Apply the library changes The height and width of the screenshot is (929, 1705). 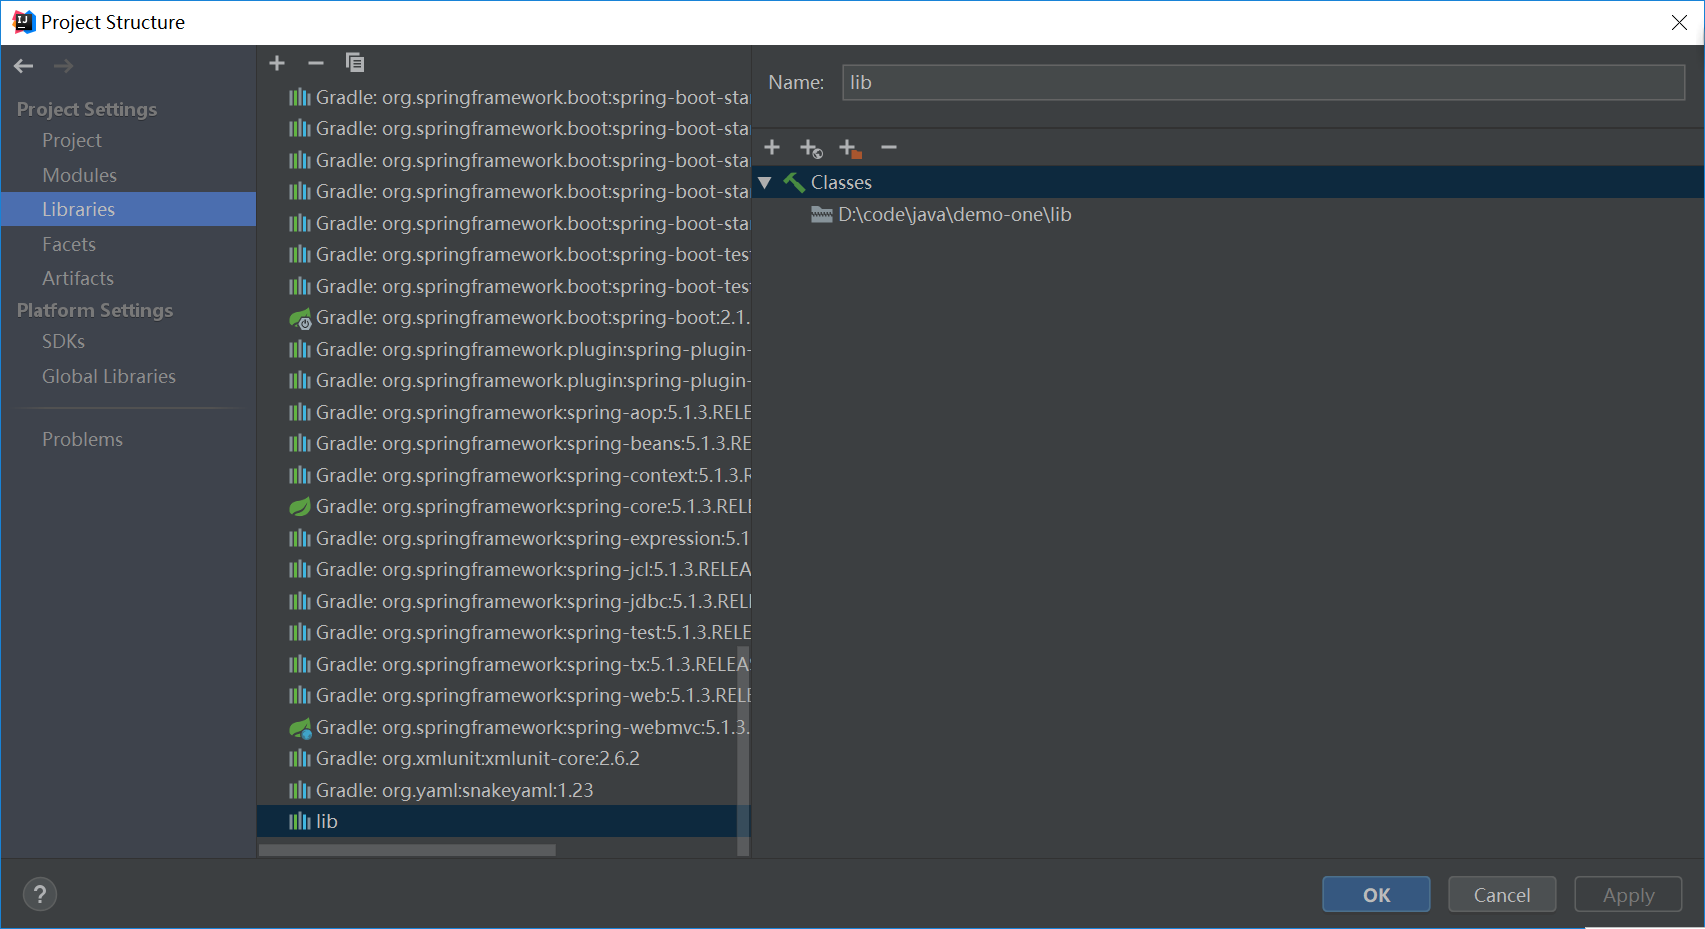[x=1627, y=894]
